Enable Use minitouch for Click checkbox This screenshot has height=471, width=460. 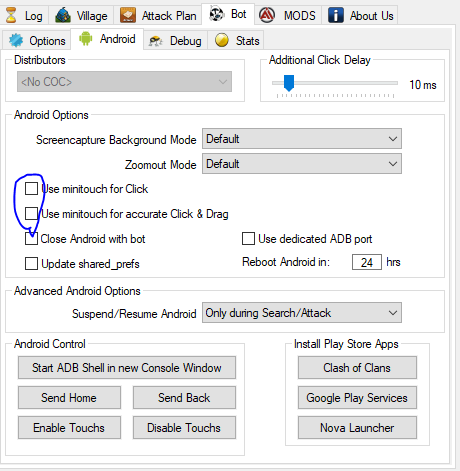coord(31,189)
